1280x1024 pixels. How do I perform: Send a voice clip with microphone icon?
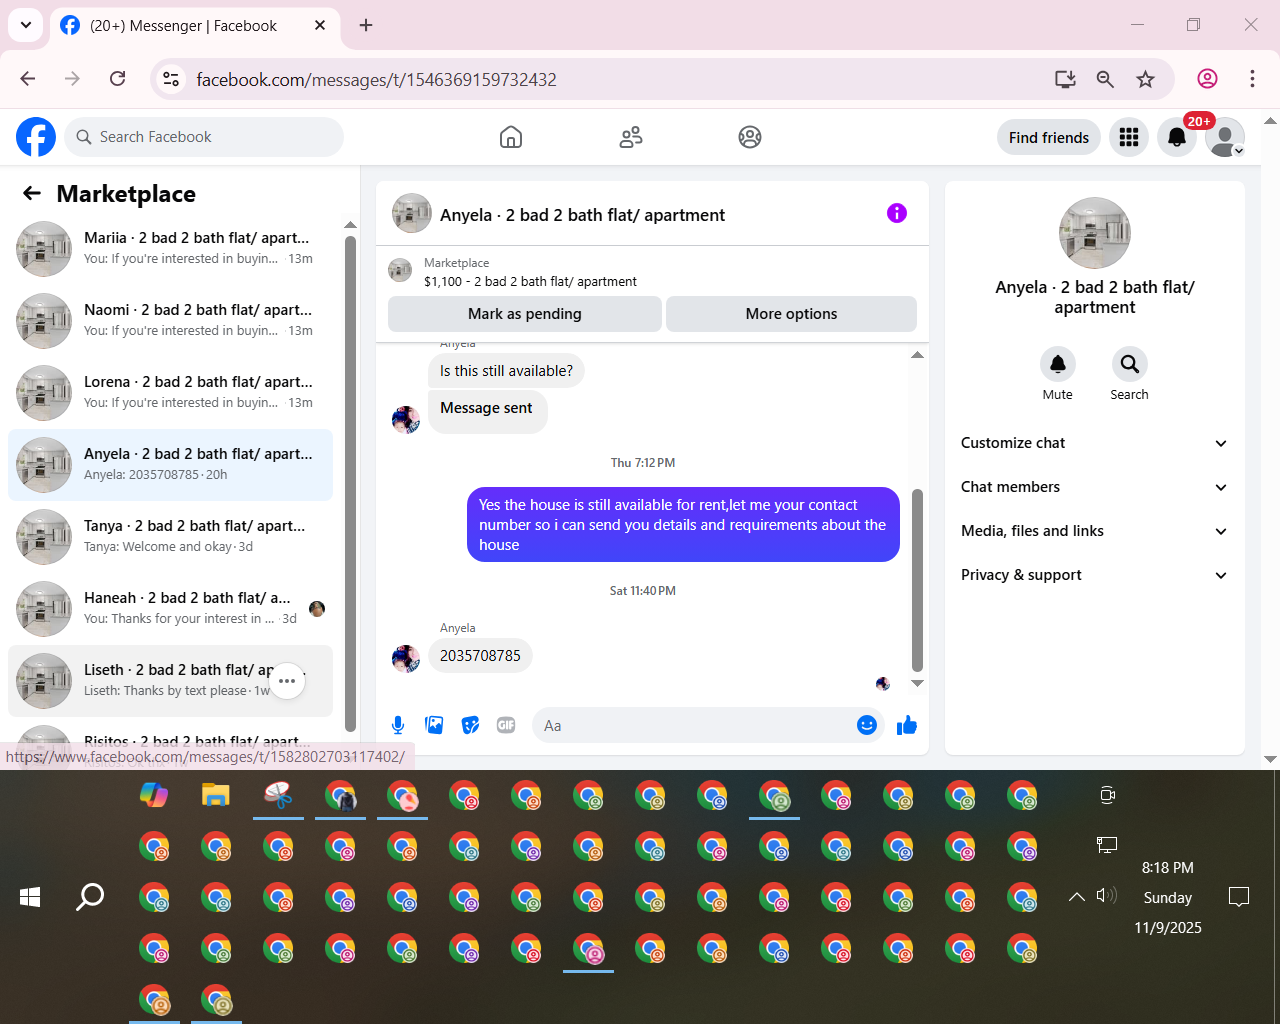(x=398, y=725)
